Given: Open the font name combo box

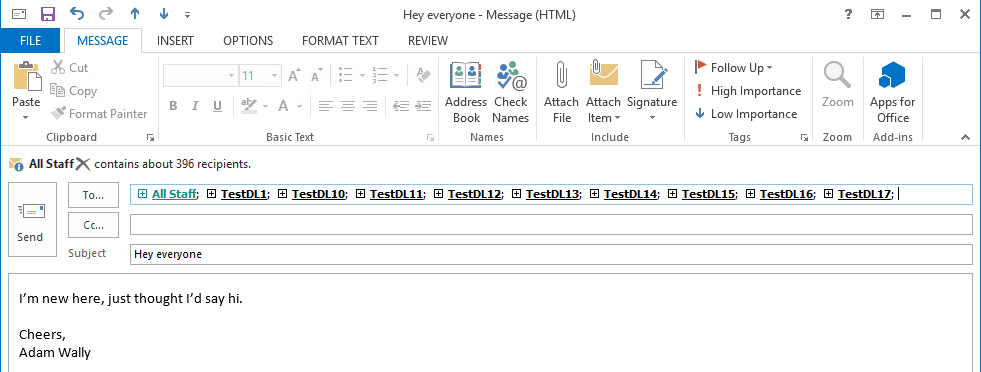Looking at the screenshot, I should 200,76.
